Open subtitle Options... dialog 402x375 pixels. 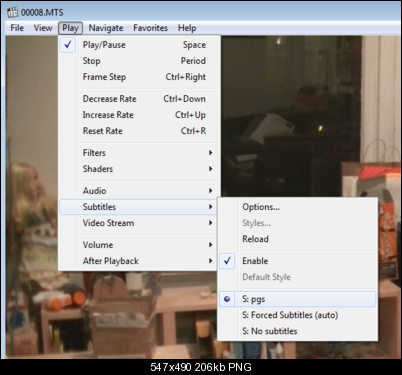[x=298, y=207]
